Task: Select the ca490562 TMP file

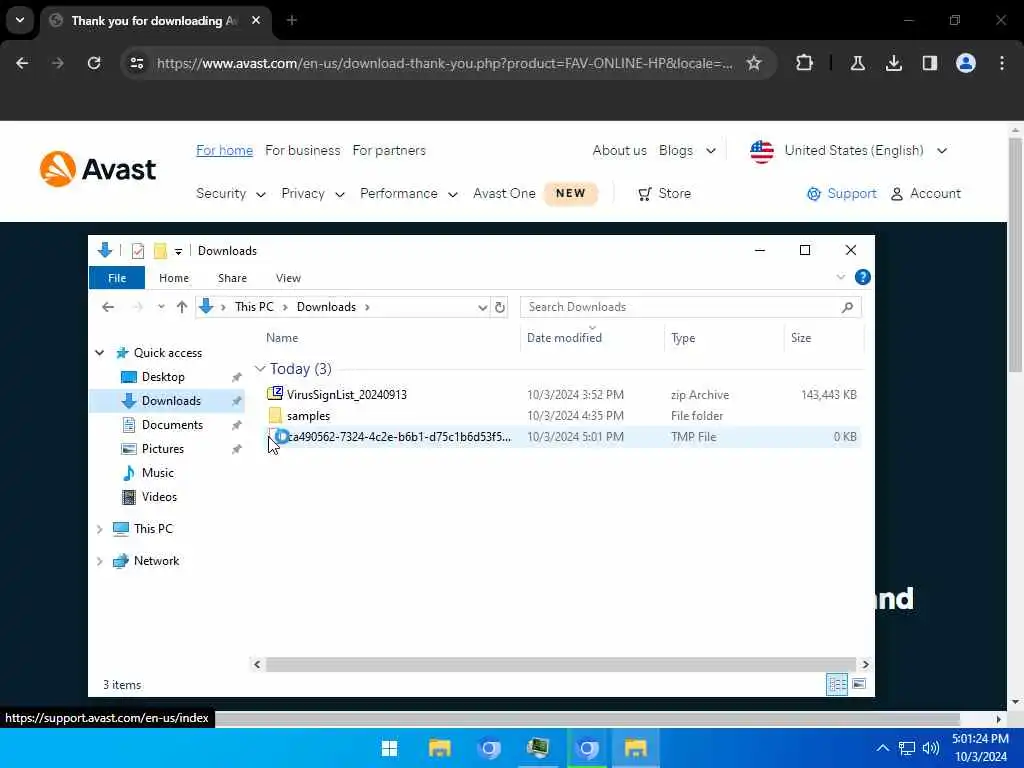Action: coord(399,436)
